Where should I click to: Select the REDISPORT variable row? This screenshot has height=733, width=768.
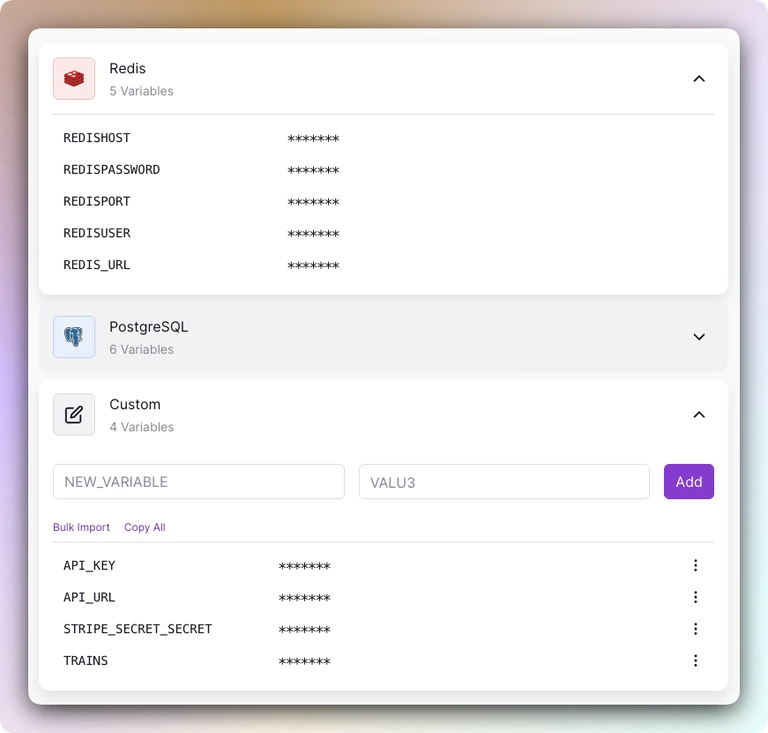point(383,202)
